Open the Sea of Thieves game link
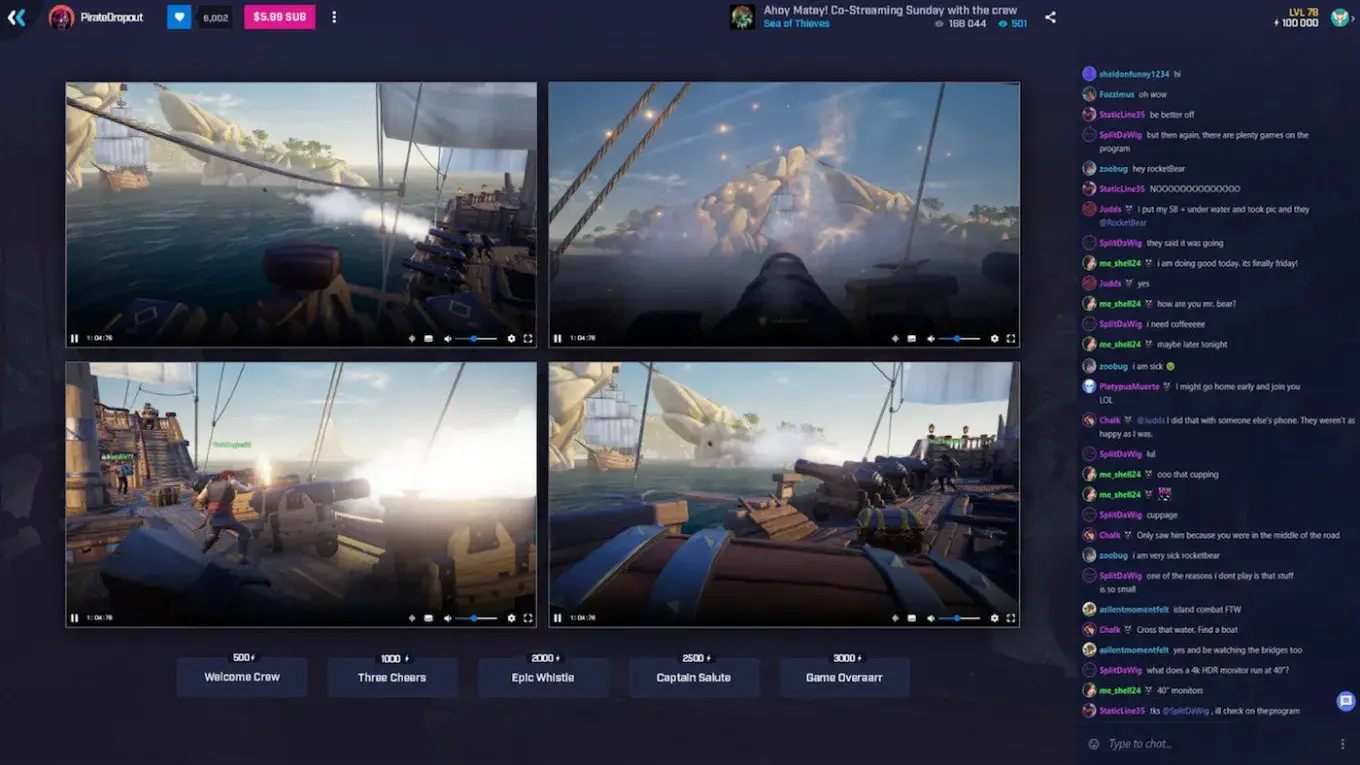This screenshot has width=1360, height=765. coord(796,24)
